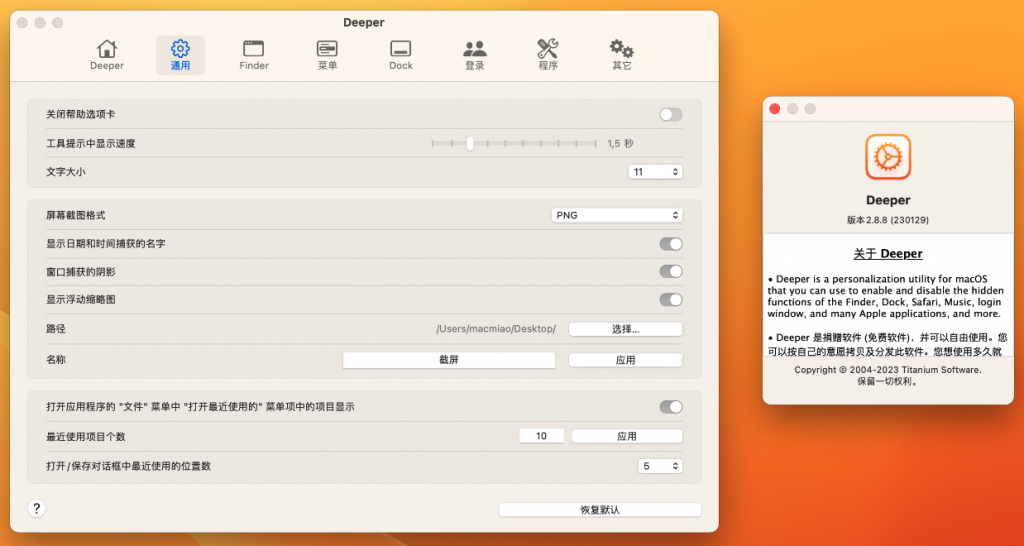Screen dimensions: 1024x546
Task: Click the 关于 Deeper heading in About window
Action: click(888, 254)
